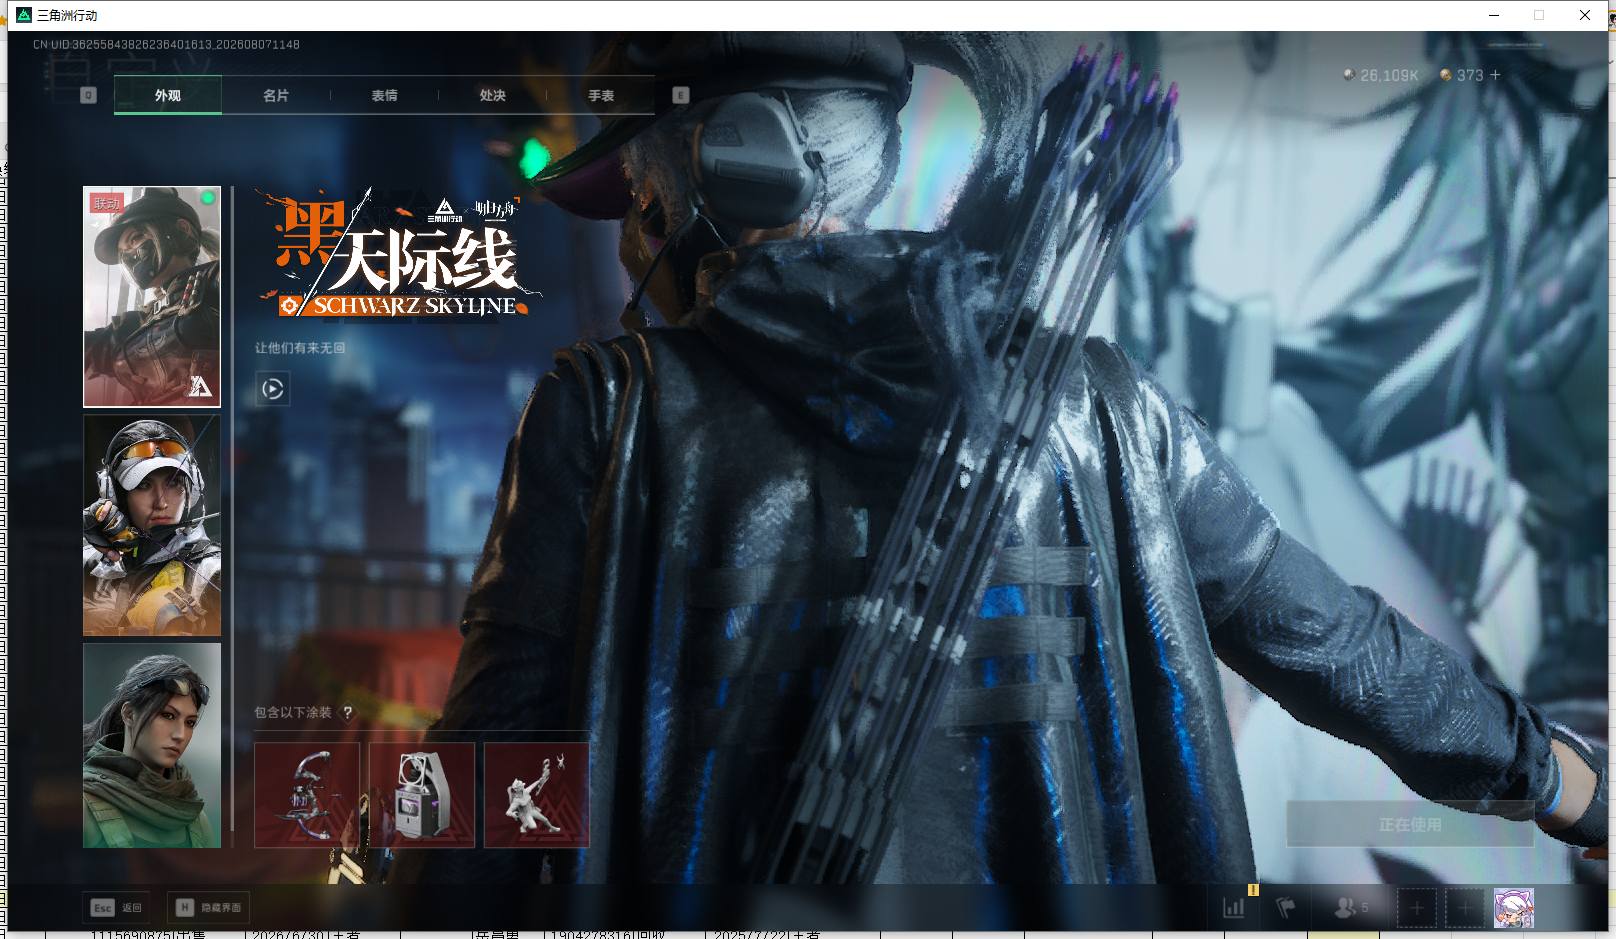1616x939 pixels.
Task: Click the CN UID text at the top
Action: tap(166, 44)
